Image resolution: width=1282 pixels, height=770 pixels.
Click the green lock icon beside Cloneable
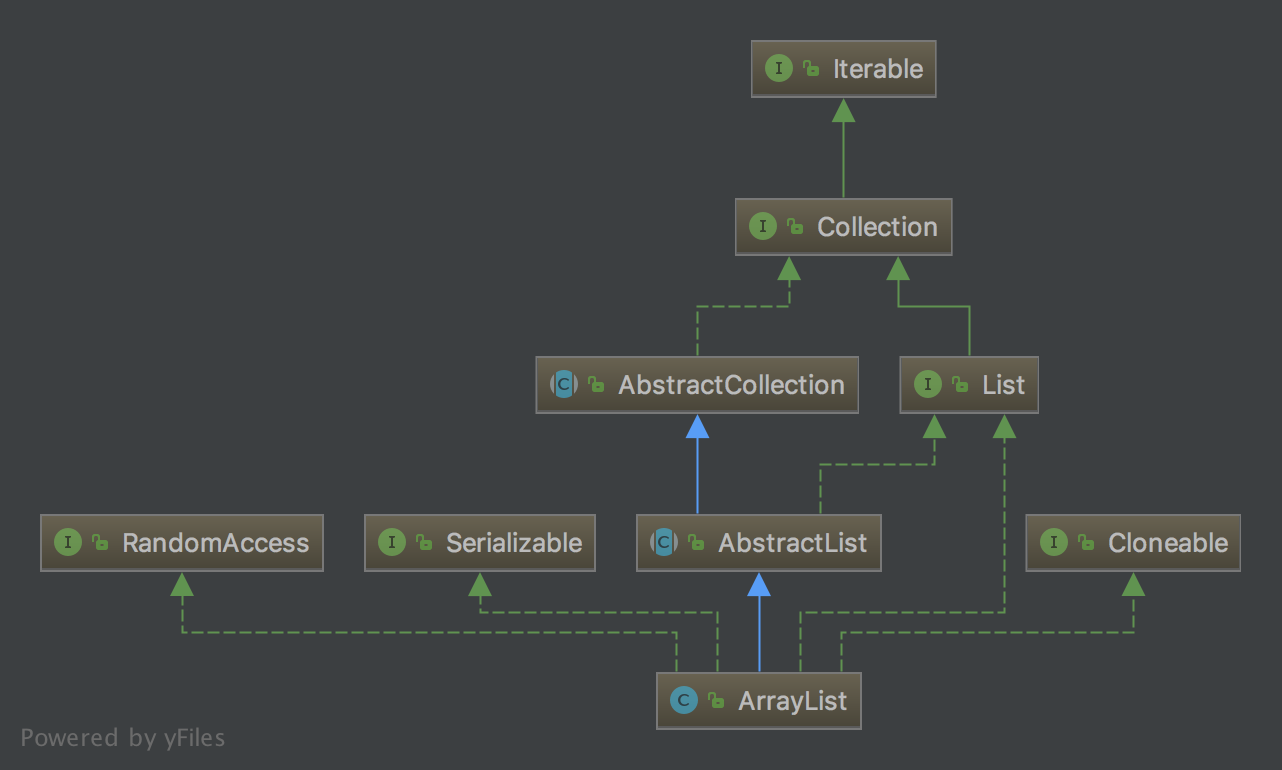[x=1086, y=544]
